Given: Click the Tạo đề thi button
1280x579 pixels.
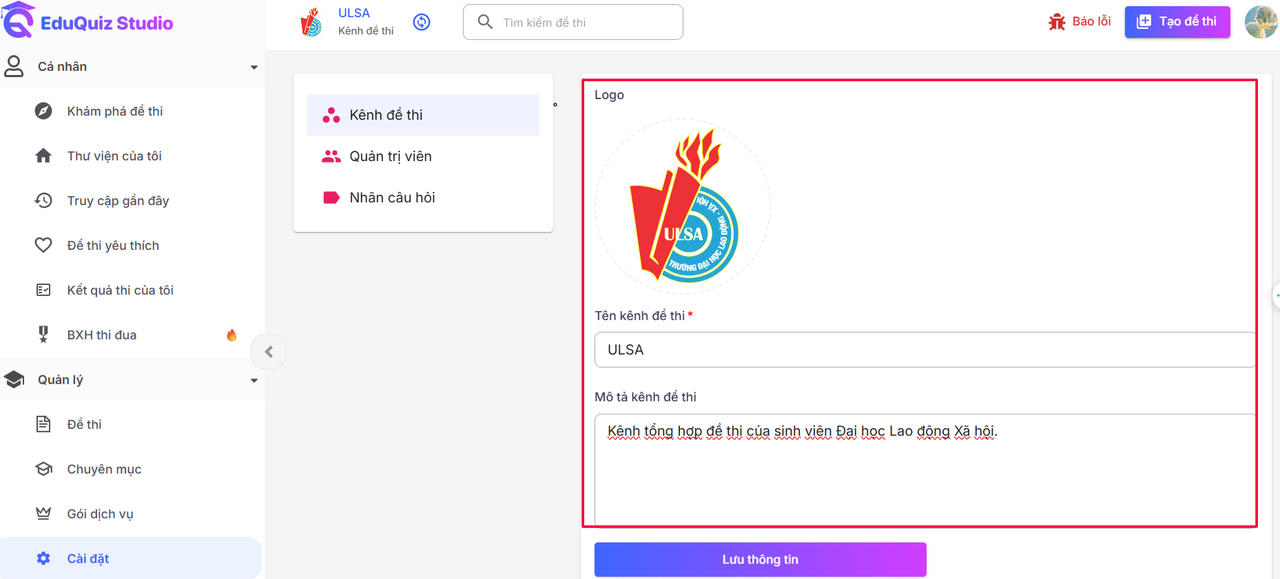Looking at the screenshot, I should [1177, 22].
